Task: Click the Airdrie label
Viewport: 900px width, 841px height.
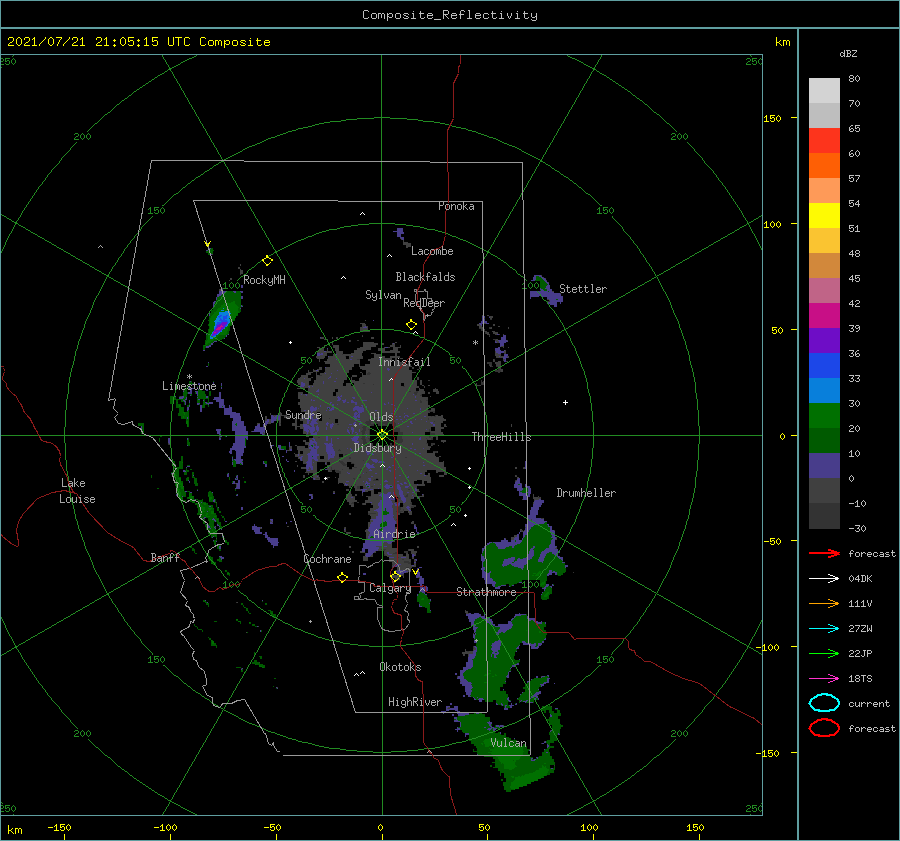Action: [394, 534]
